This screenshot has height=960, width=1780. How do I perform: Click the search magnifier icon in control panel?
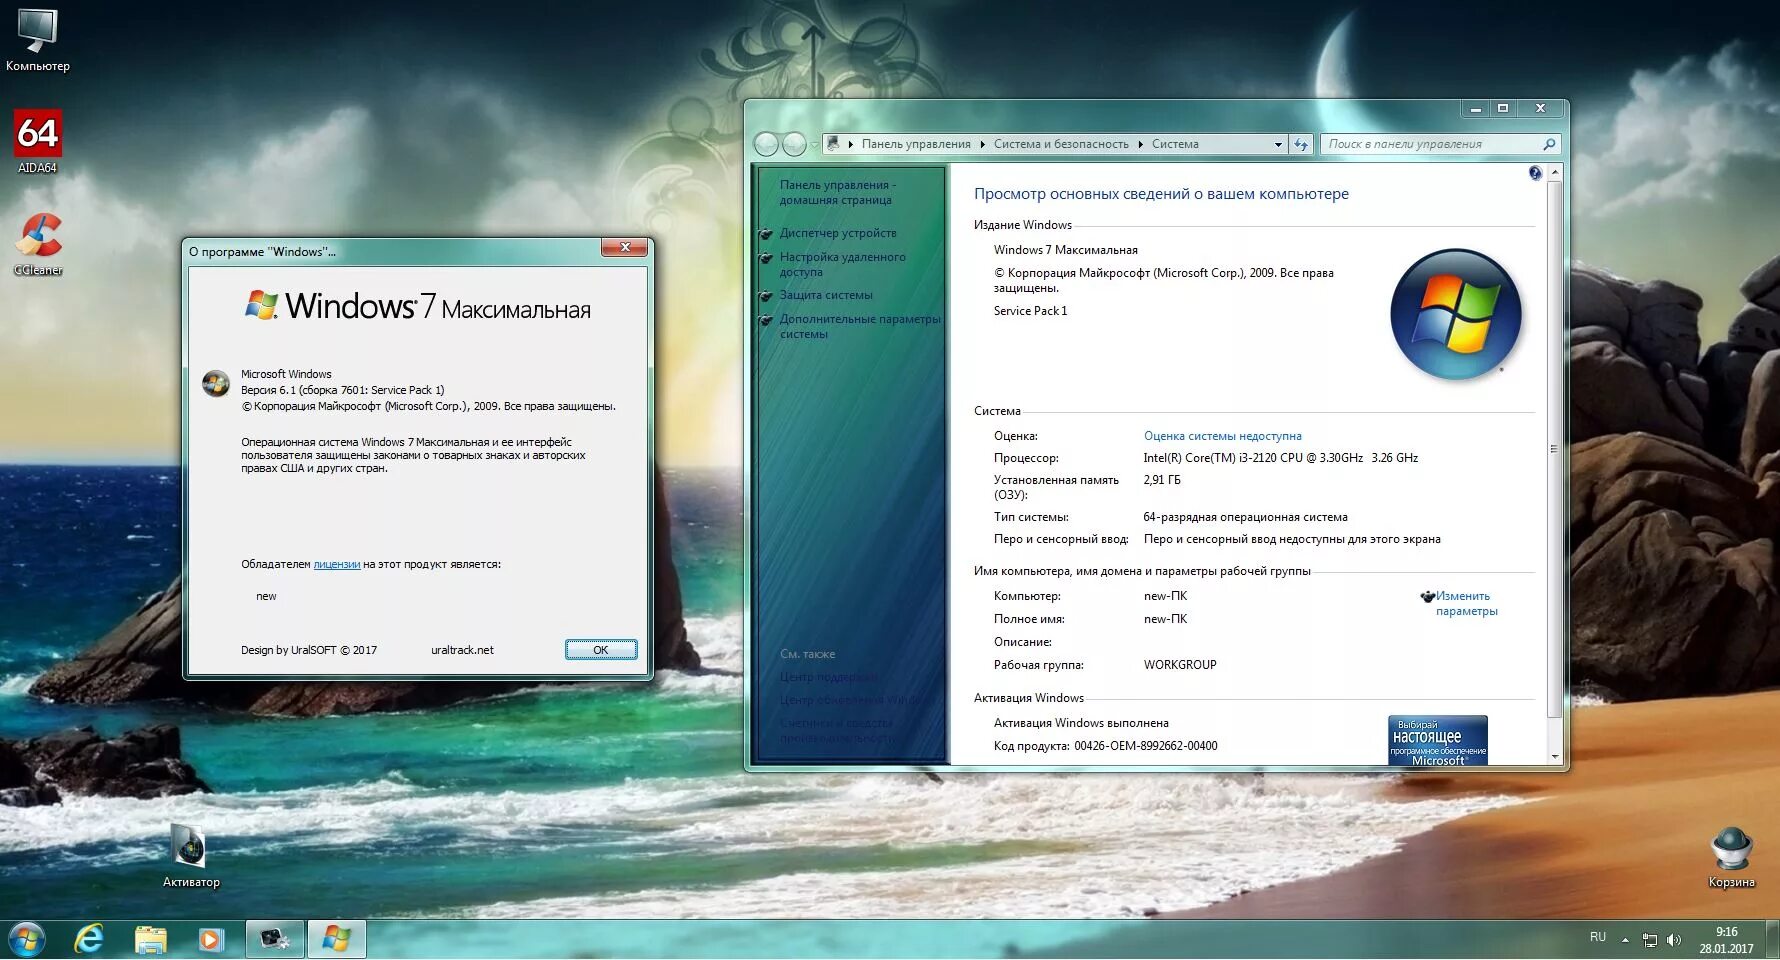coord(1549,144)
